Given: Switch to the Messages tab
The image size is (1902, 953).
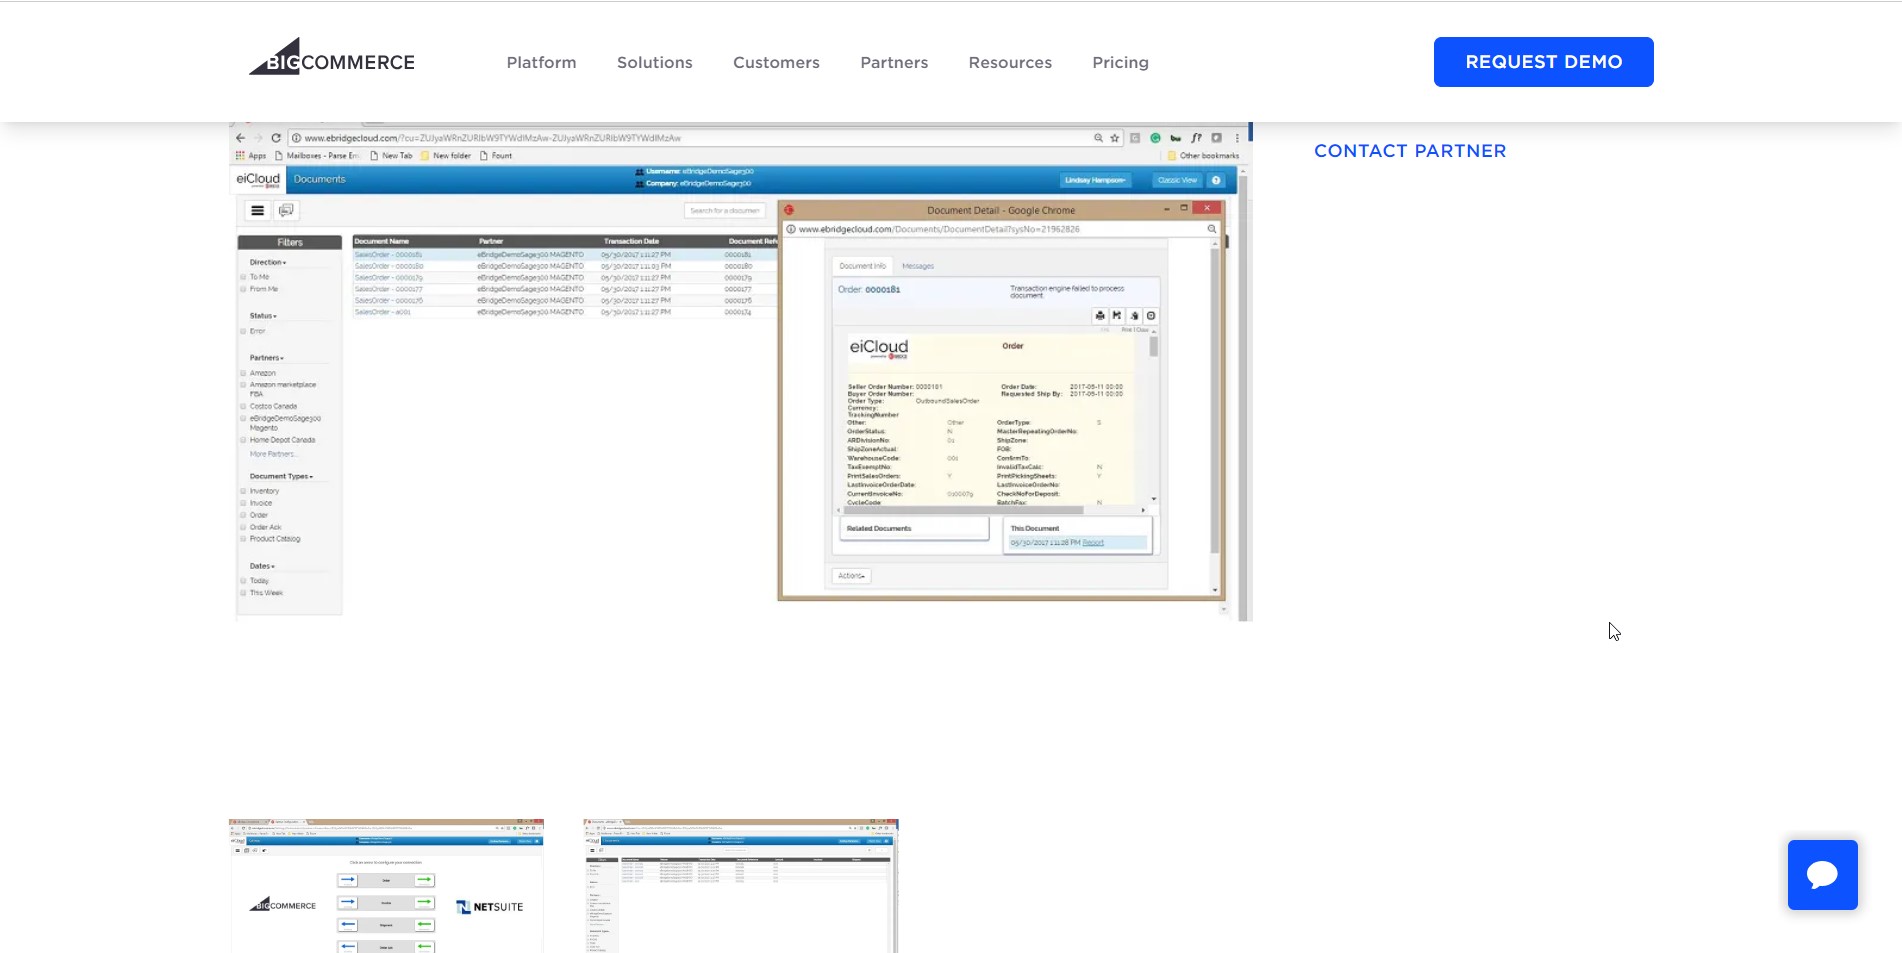Looking at the screenshot, I should (917, 266).
